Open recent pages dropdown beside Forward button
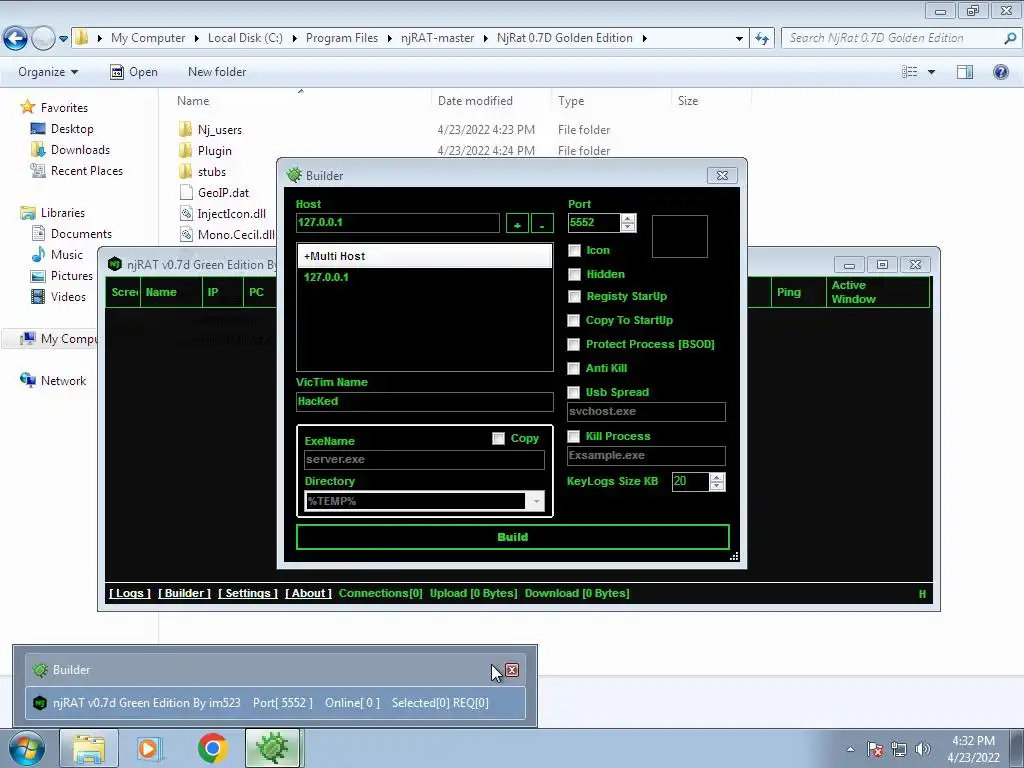 63,39
